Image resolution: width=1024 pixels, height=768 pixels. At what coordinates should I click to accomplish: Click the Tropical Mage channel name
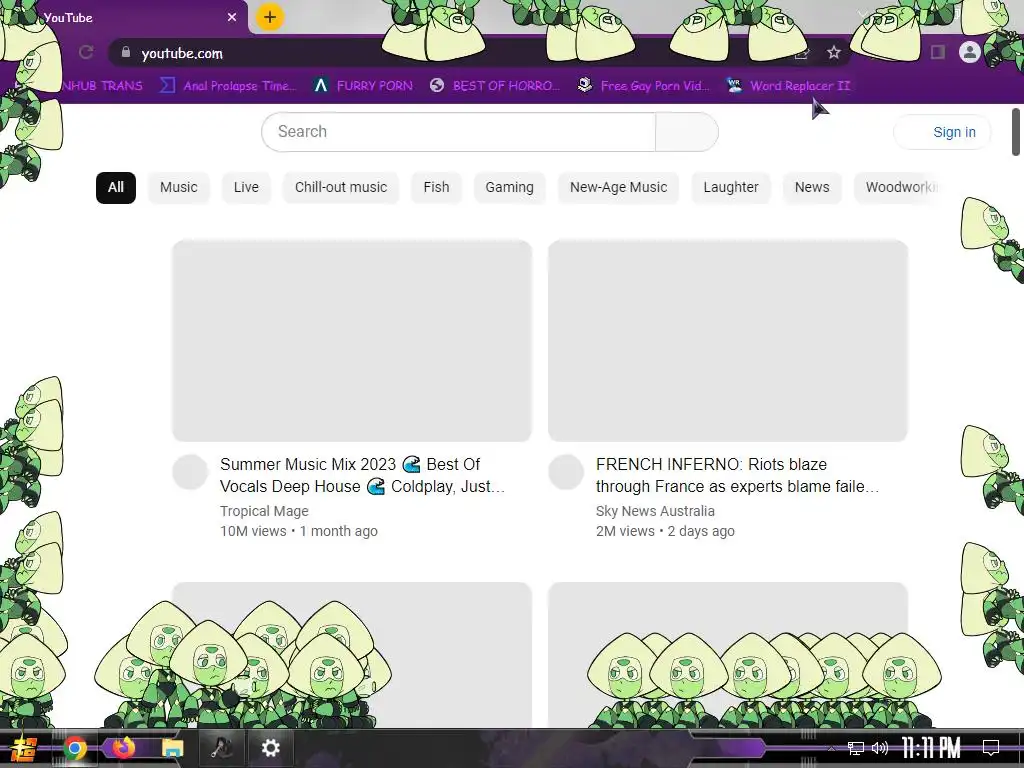click(264, 511)
